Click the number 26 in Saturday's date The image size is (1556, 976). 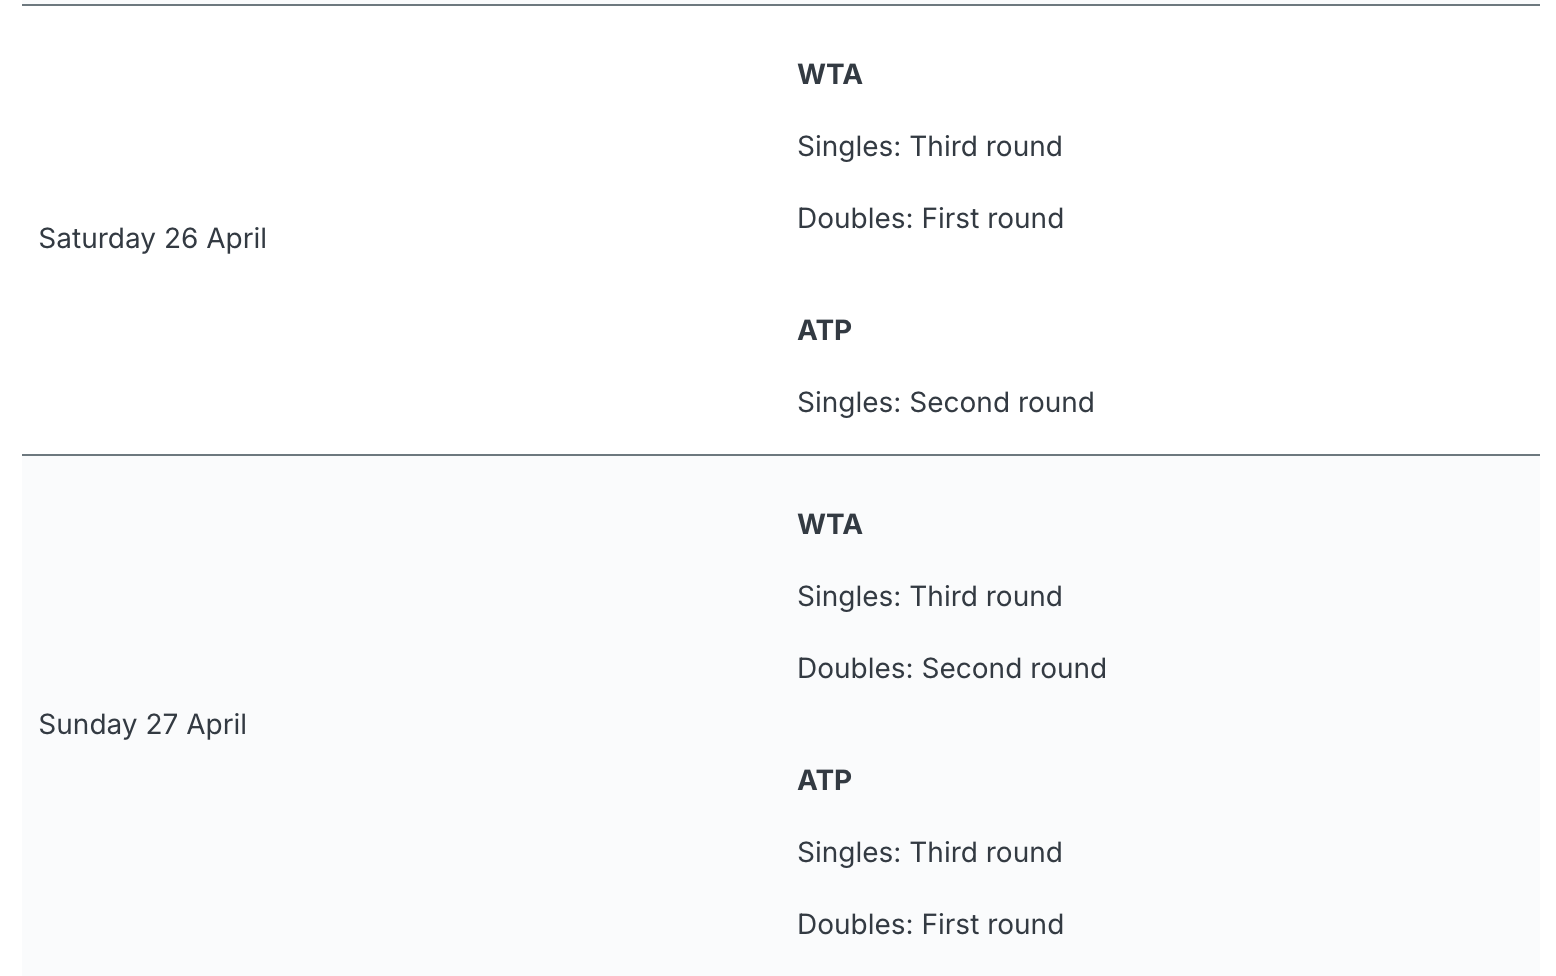pos(181,238)
